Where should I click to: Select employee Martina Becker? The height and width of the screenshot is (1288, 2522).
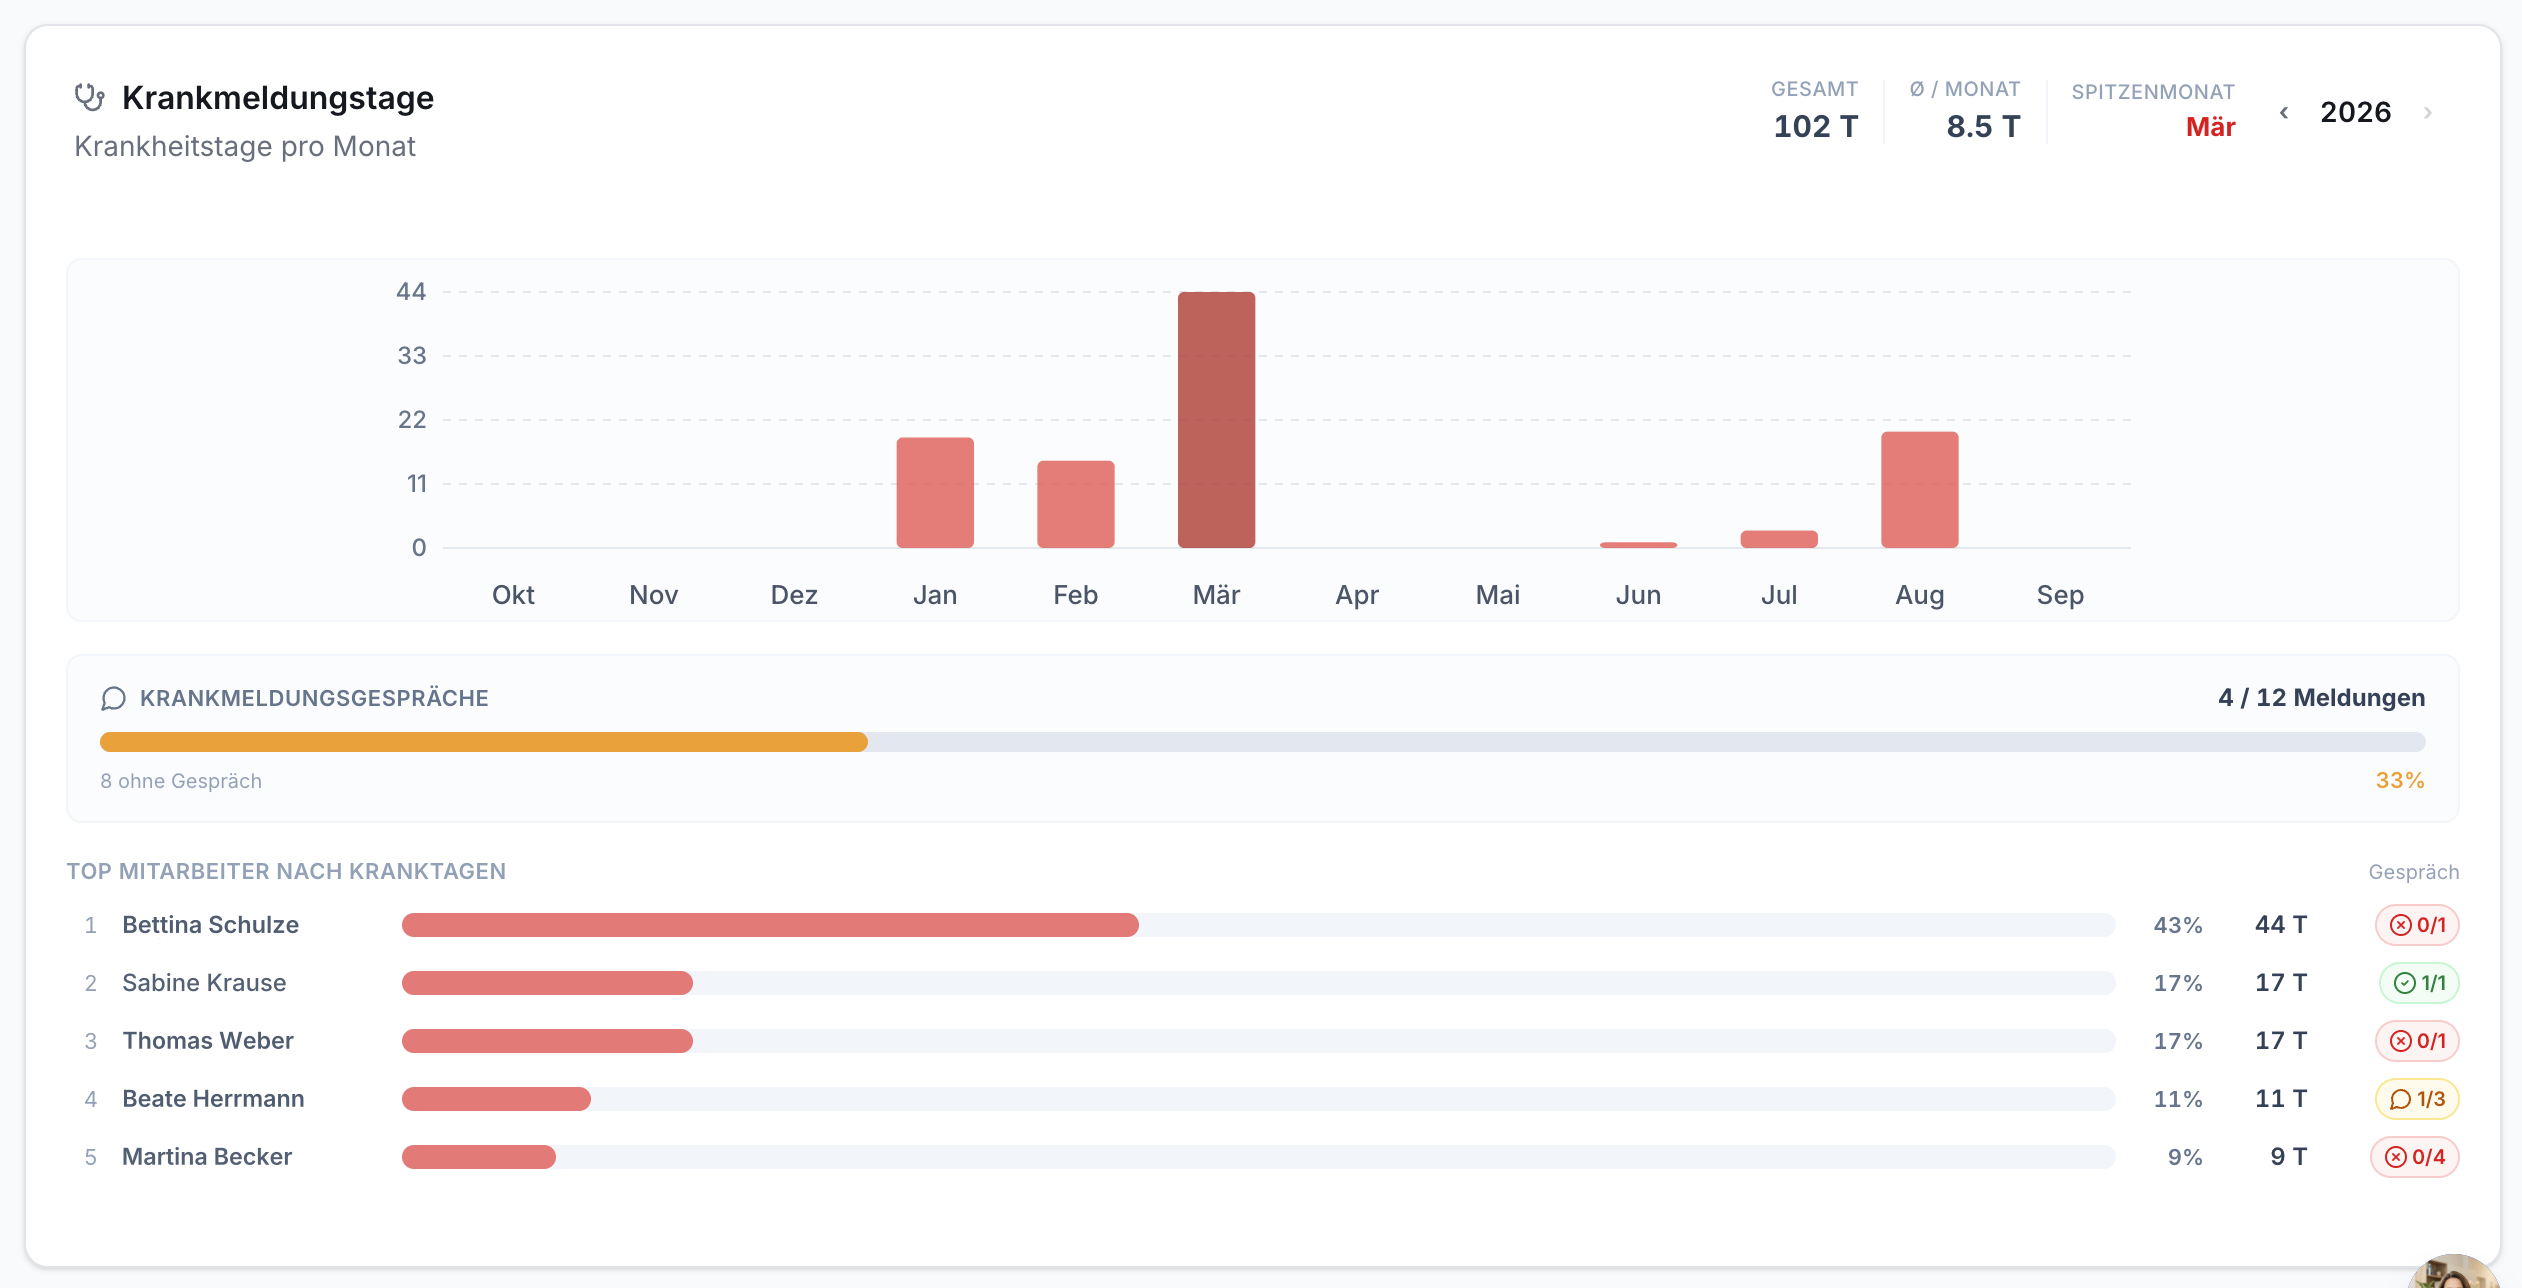tap(207, 1157)
